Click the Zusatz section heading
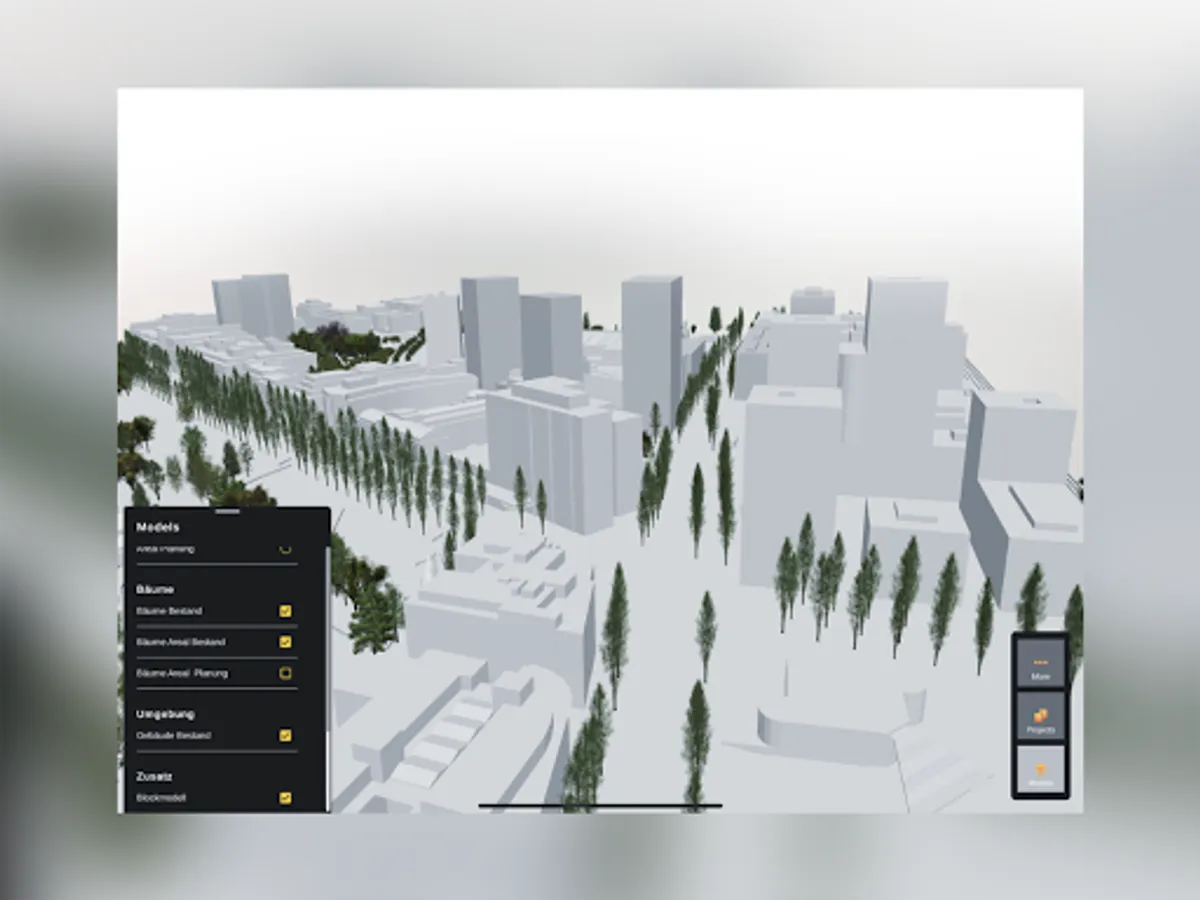This screenshot has width=1200, height=900. (154, 776)
